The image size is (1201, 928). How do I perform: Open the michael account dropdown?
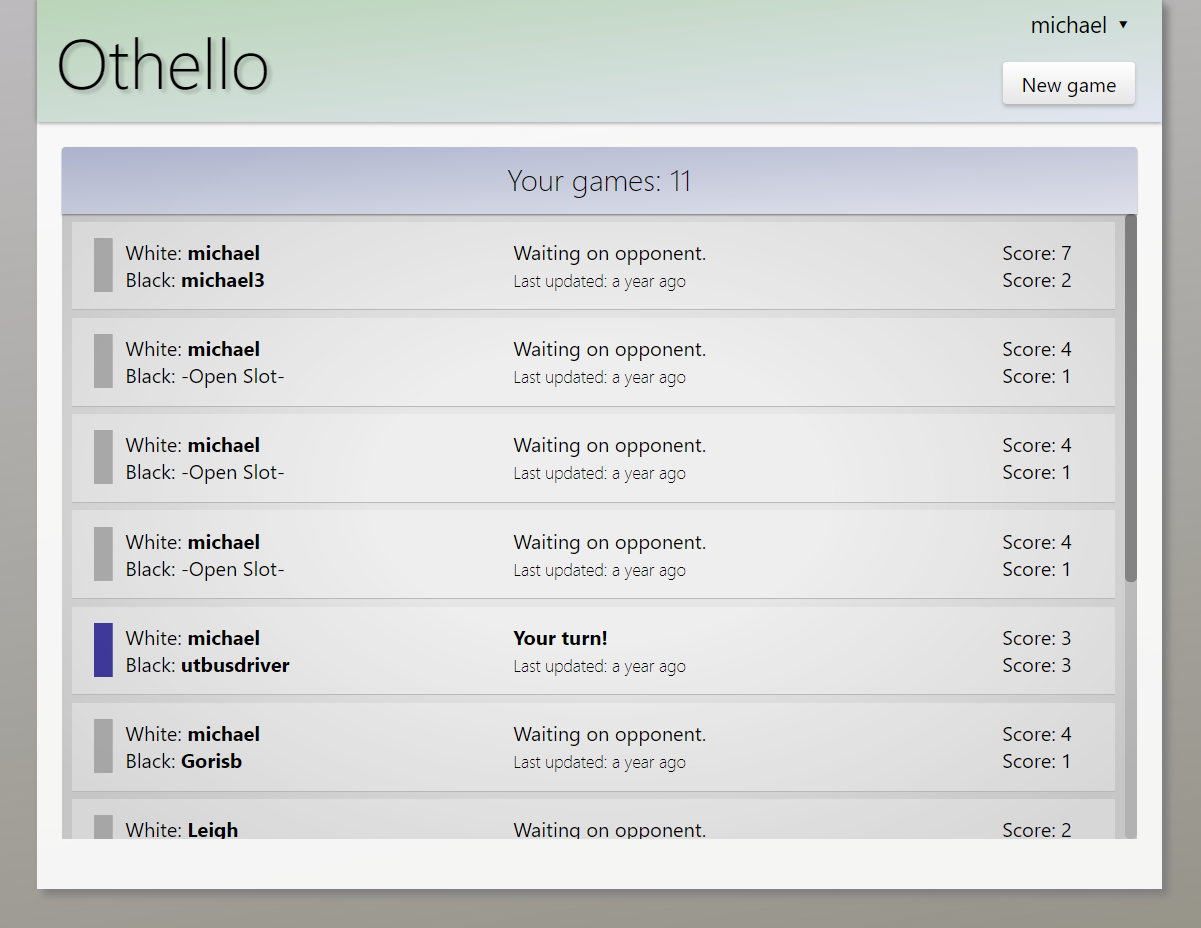1069,25
